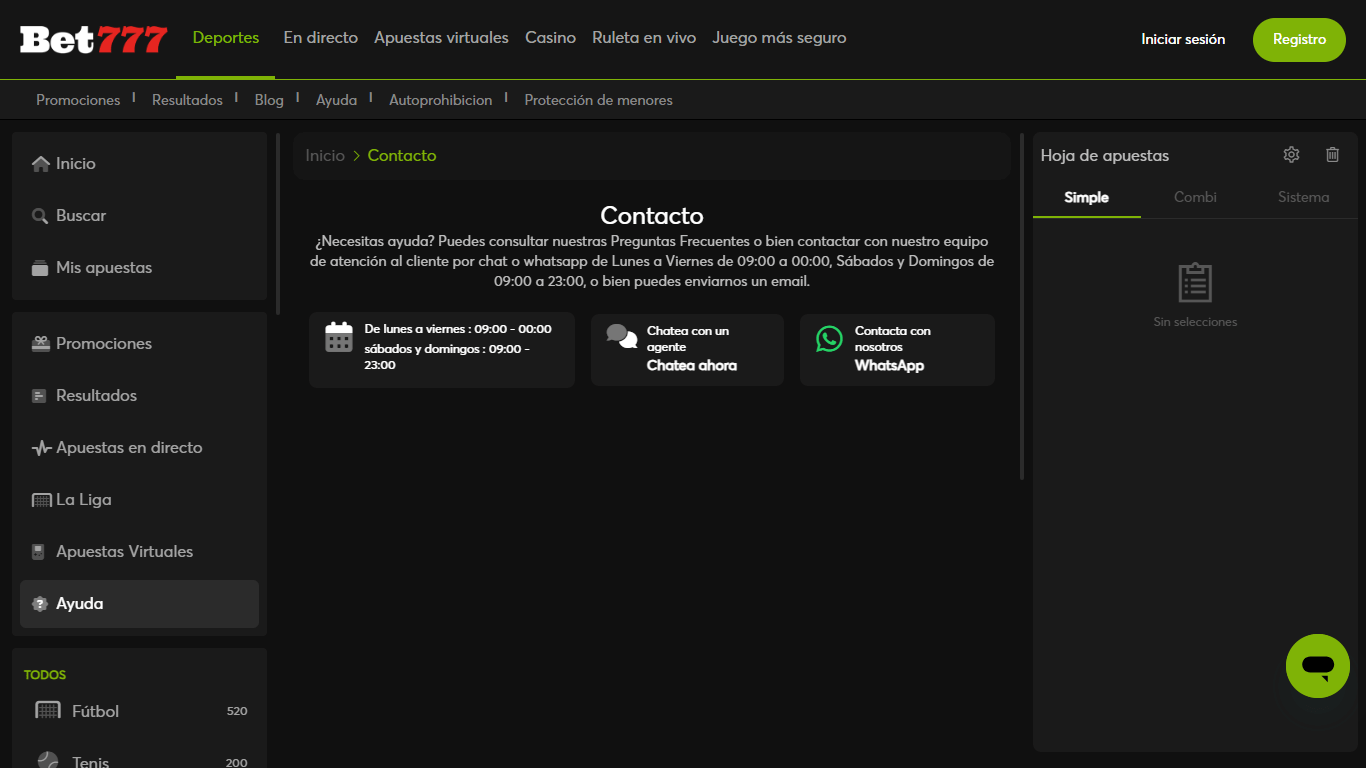Viewport: 1366px width, 768px height.
Task: Click the Fútbol goal icon
Action: click(x=48, y=711)
